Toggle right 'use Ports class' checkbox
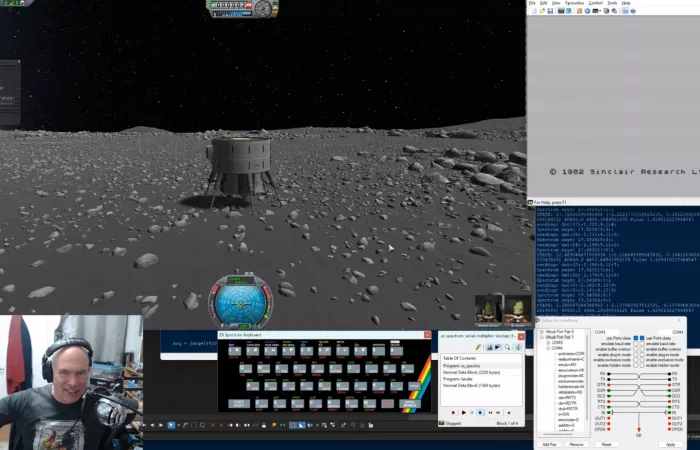The width and height of the screenshot is (700, 450). (x=642, y=338)
